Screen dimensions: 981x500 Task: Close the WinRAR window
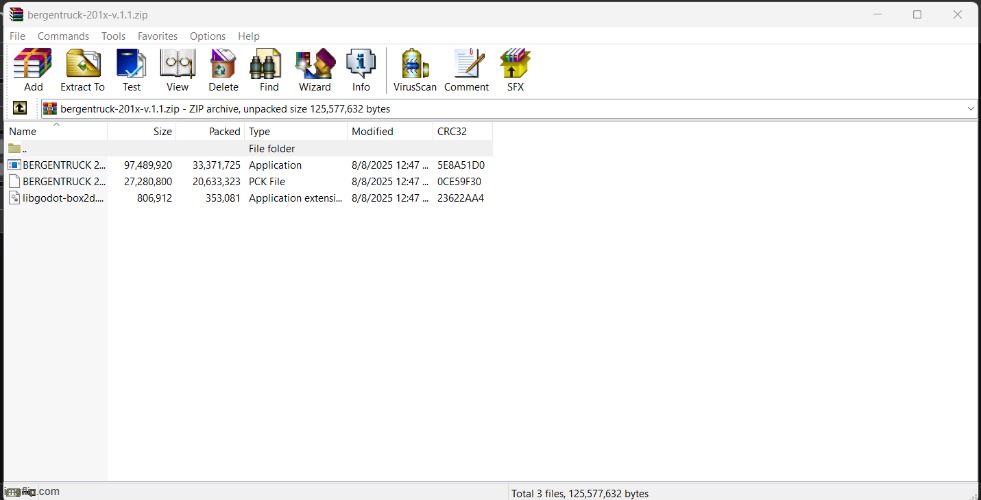pos(957,14)
